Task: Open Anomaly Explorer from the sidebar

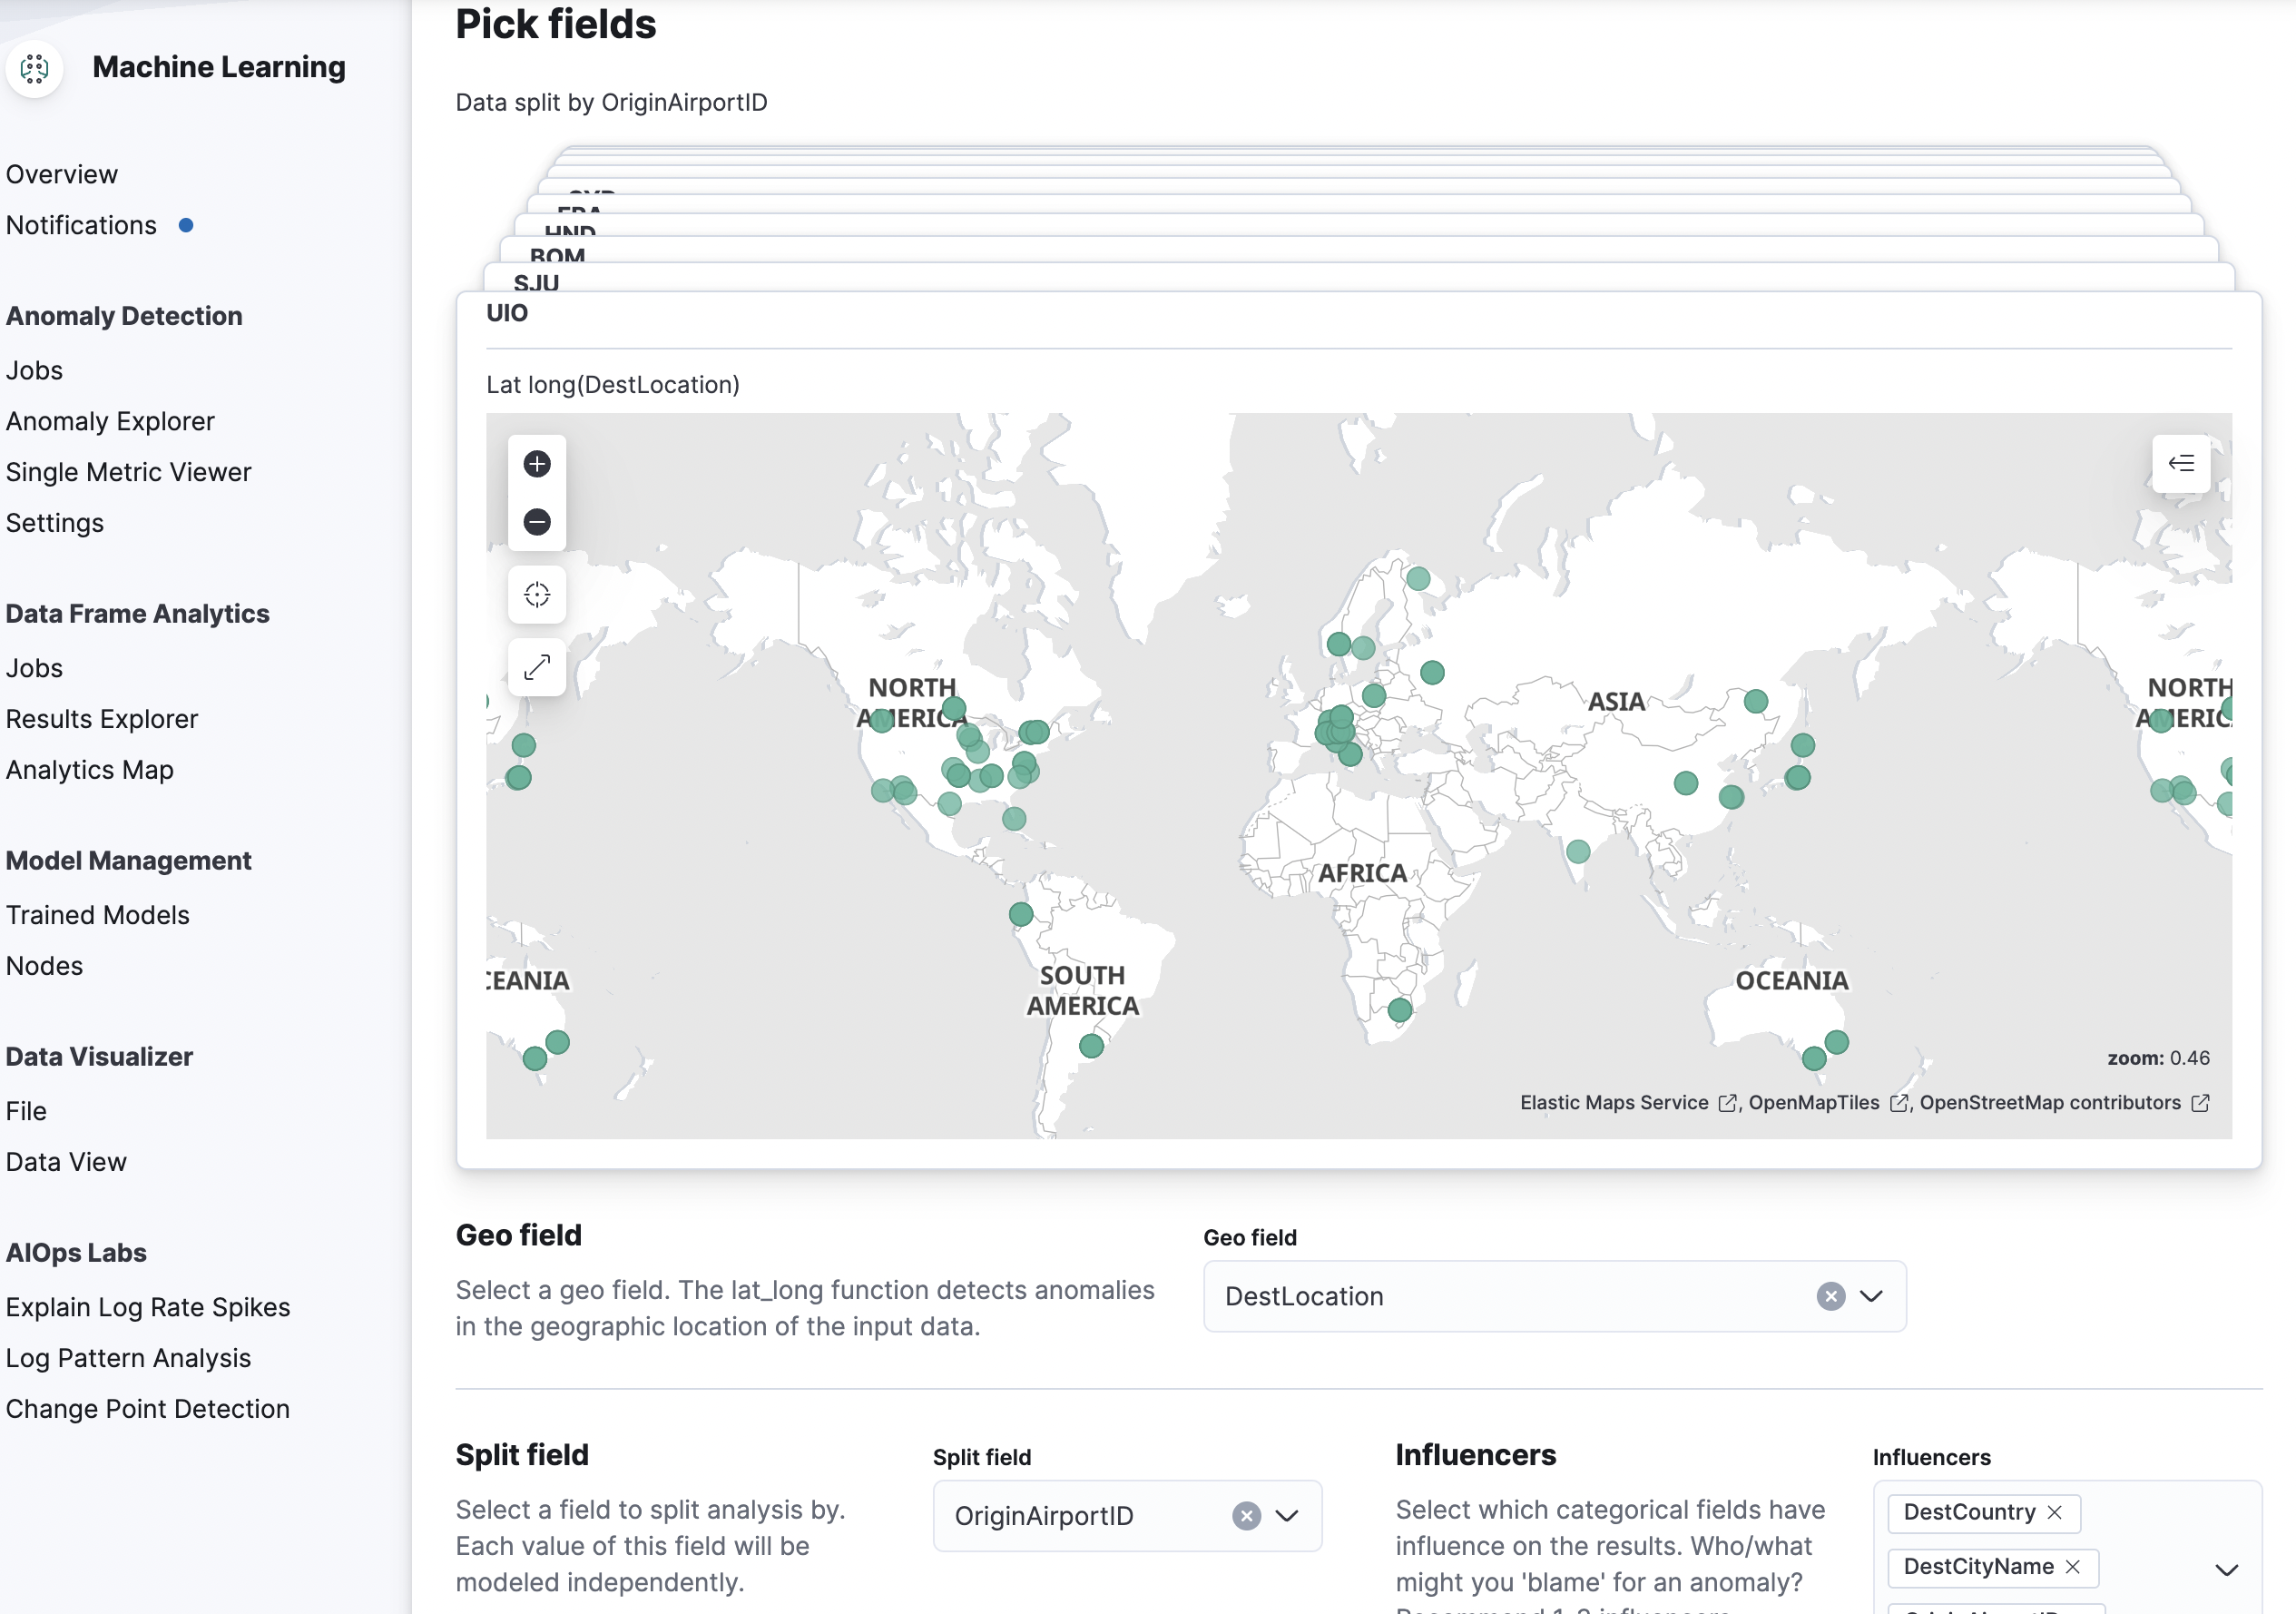Action: 110,421
